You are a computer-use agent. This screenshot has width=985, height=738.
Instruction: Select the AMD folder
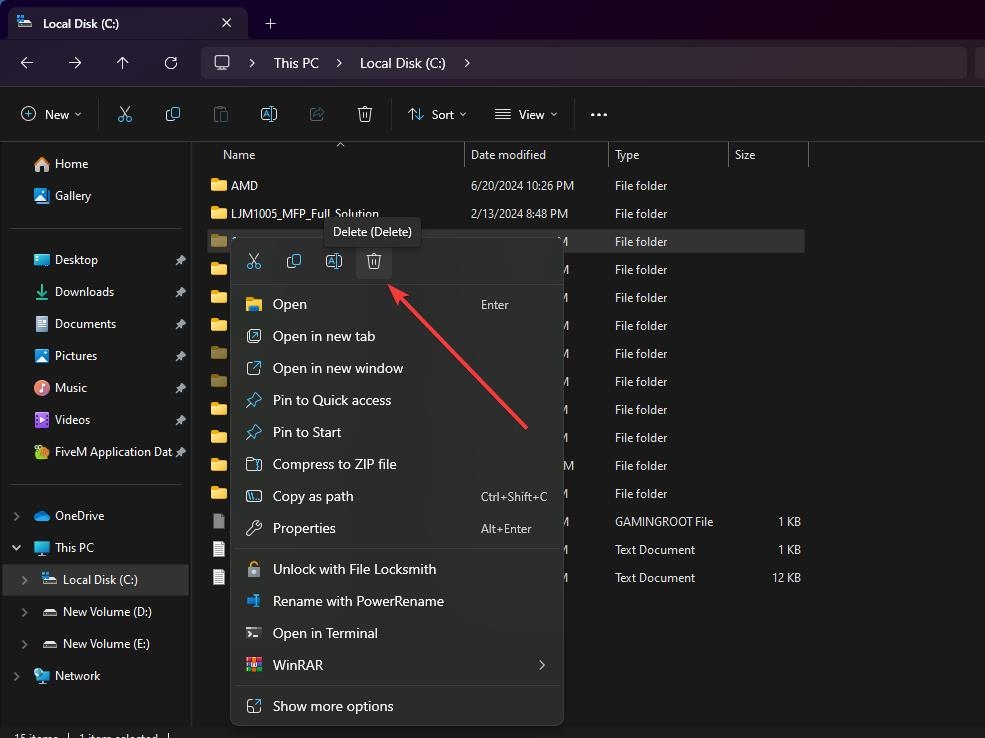point(506,186)
